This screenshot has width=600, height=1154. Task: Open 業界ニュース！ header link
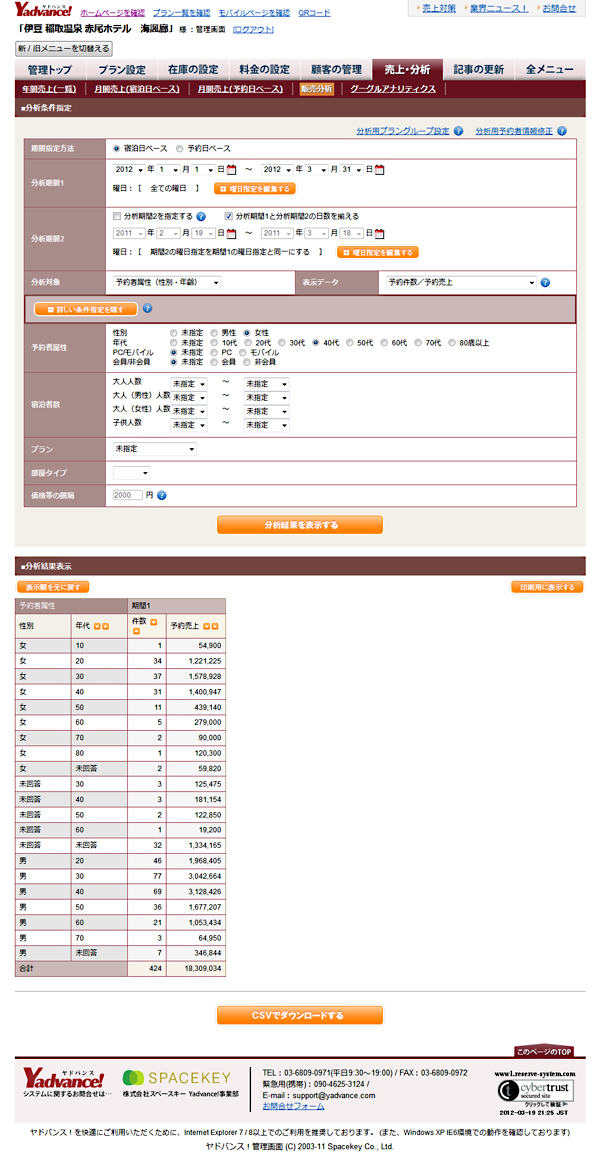[498, 8]
